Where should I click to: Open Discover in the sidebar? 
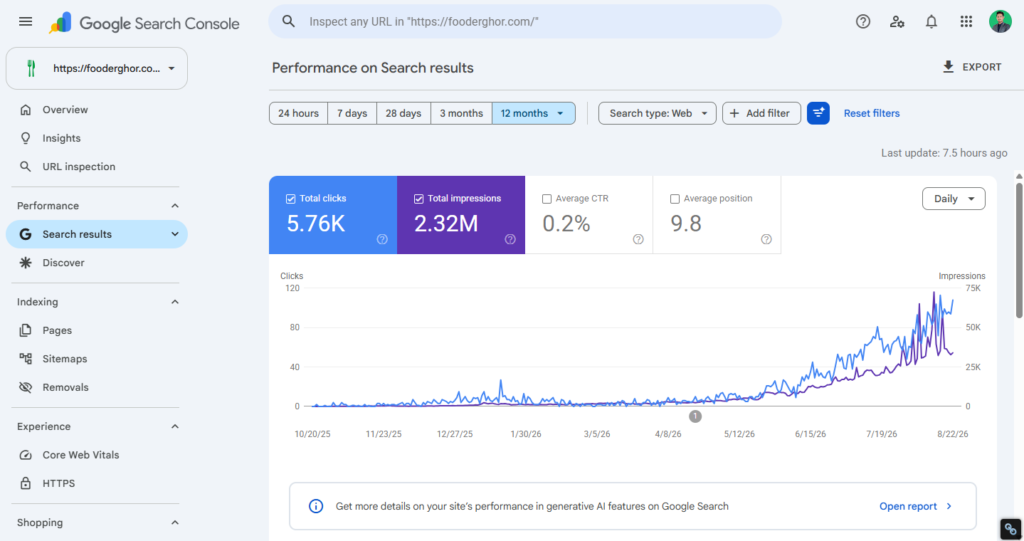[63, 263]
